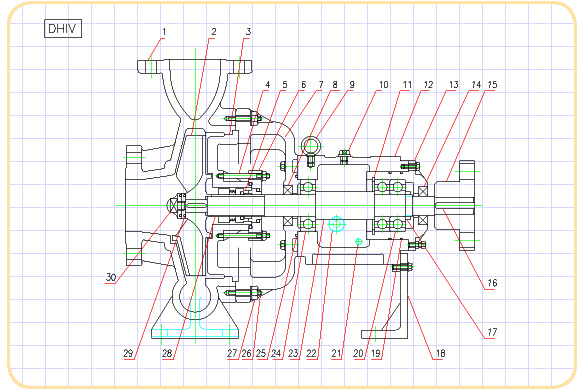Click part number 3 label

(248, 32)
